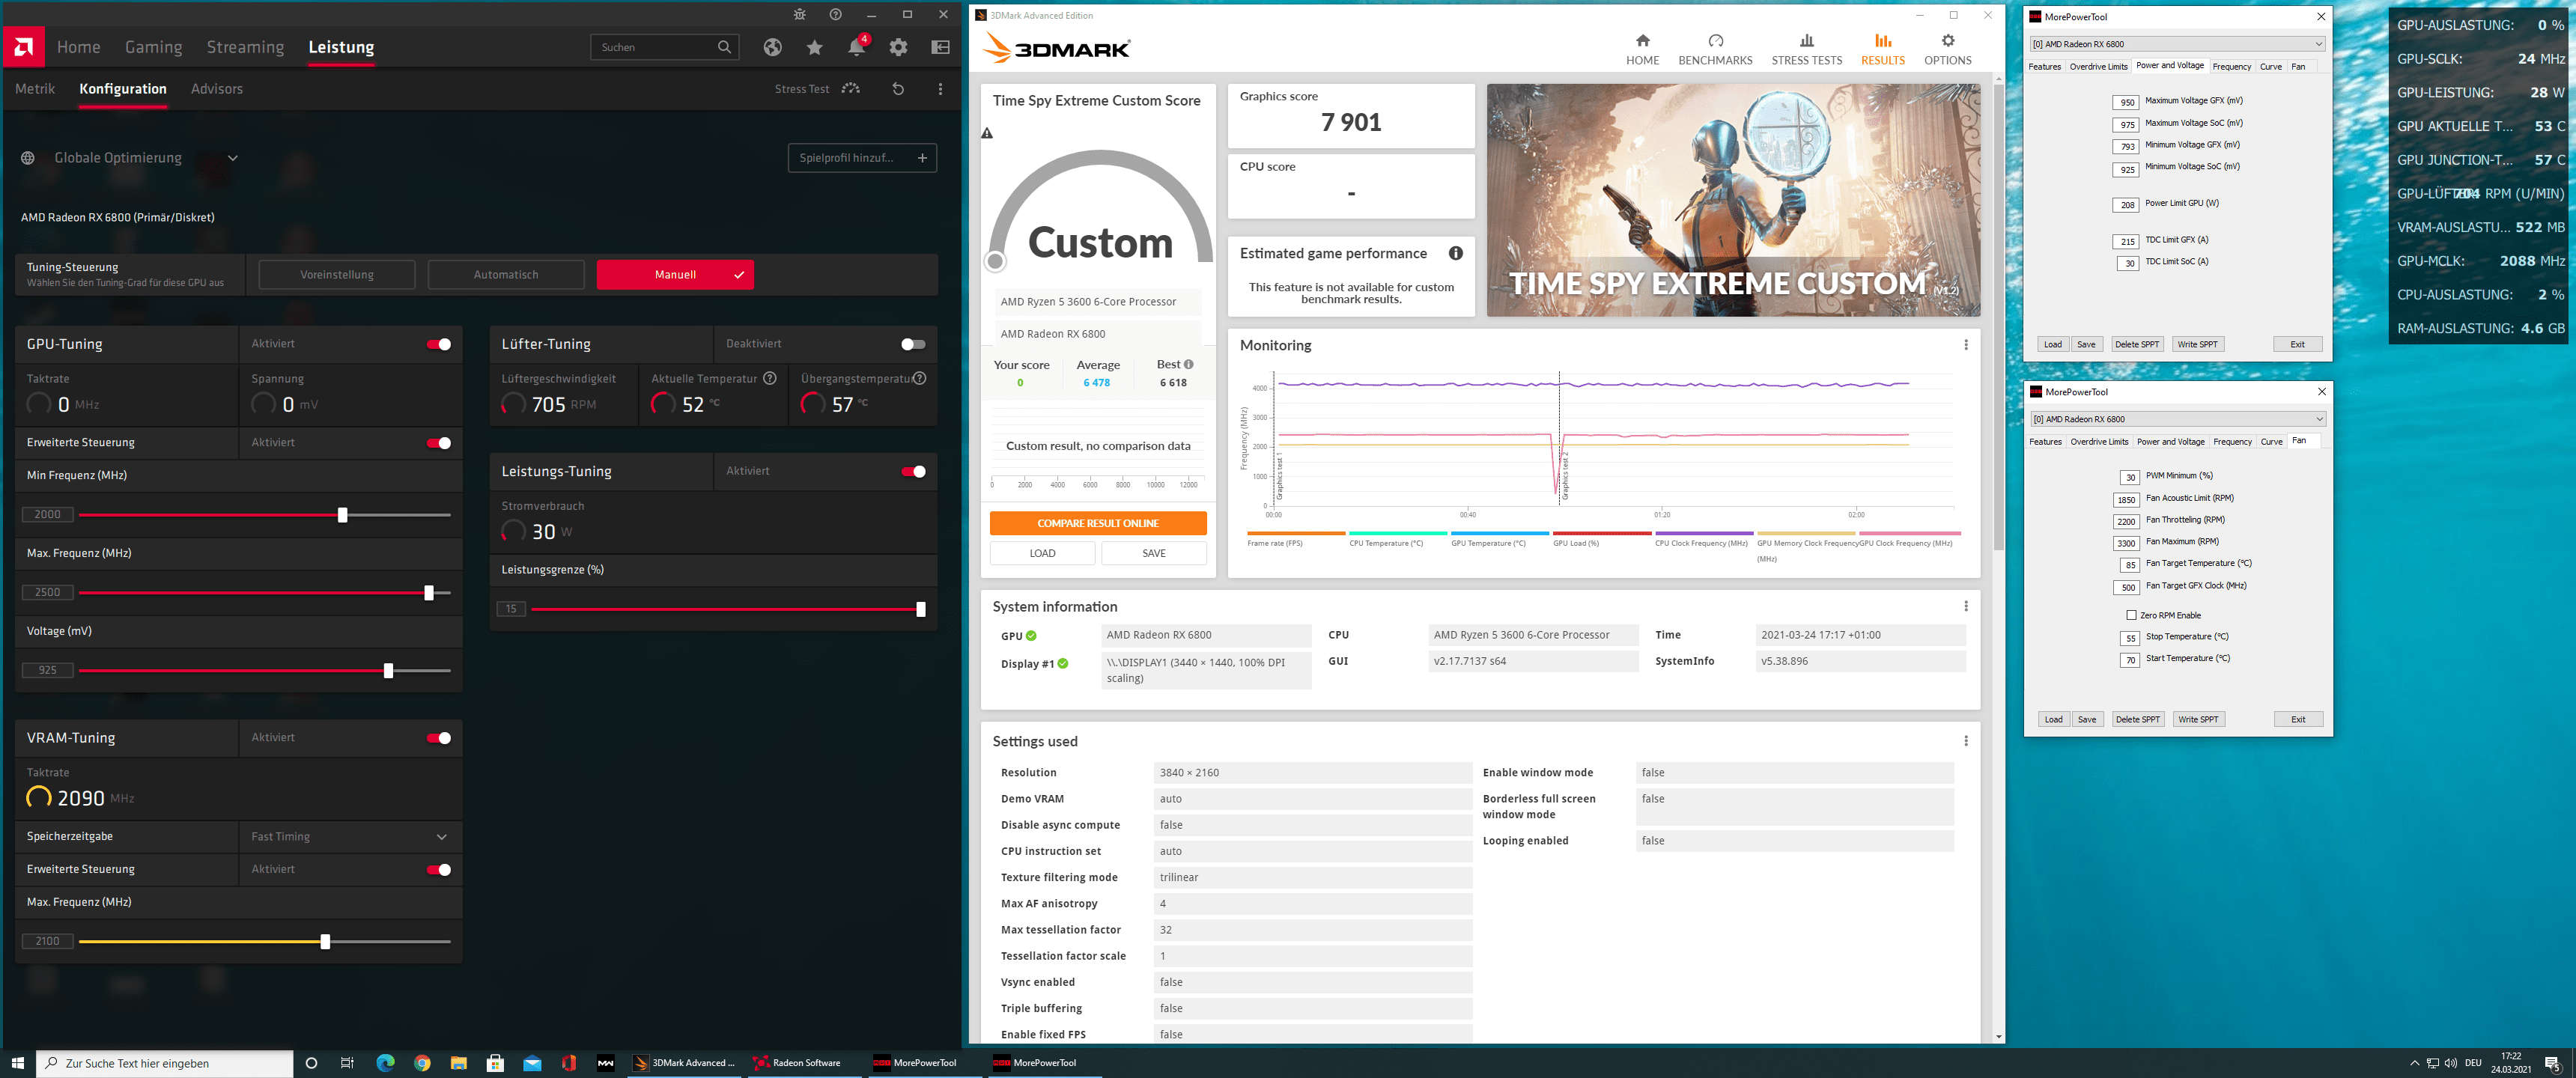Open Speicherzeitgabe Fast Timing dropdown

(x=350, y=837)
